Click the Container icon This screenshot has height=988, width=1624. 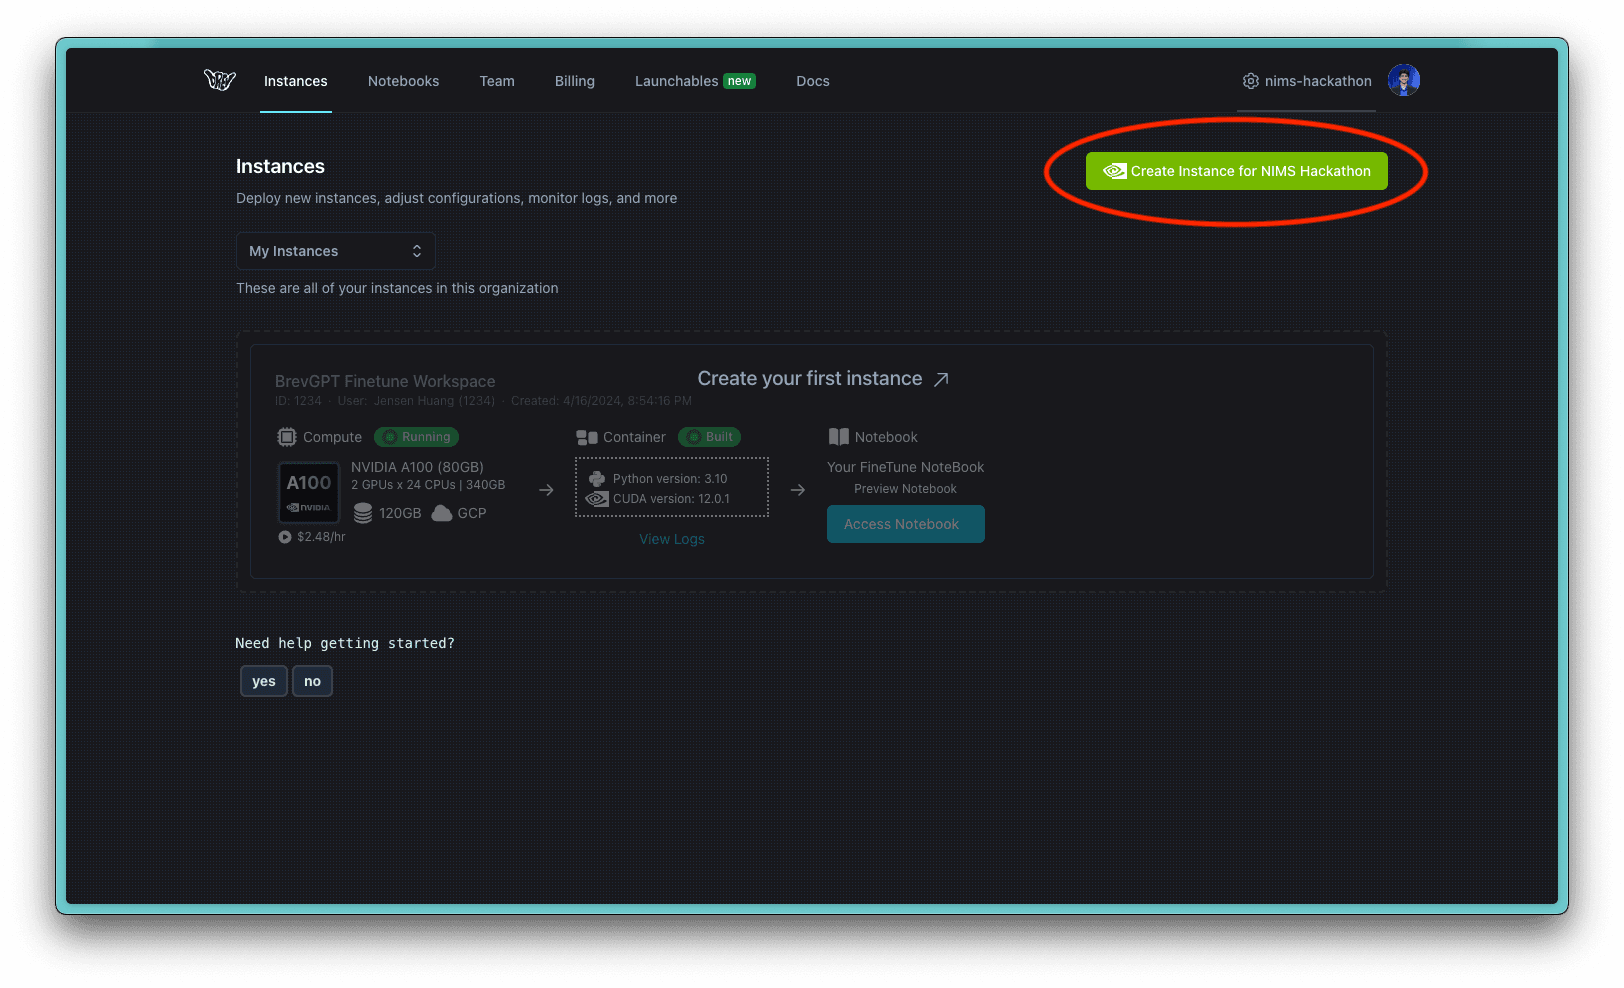587,437
